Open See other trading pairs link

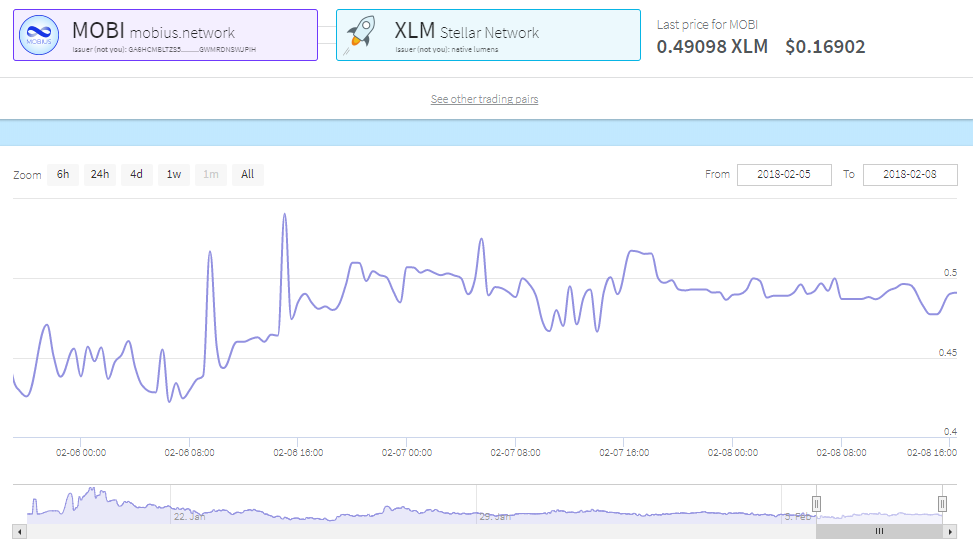pos(485,99)
